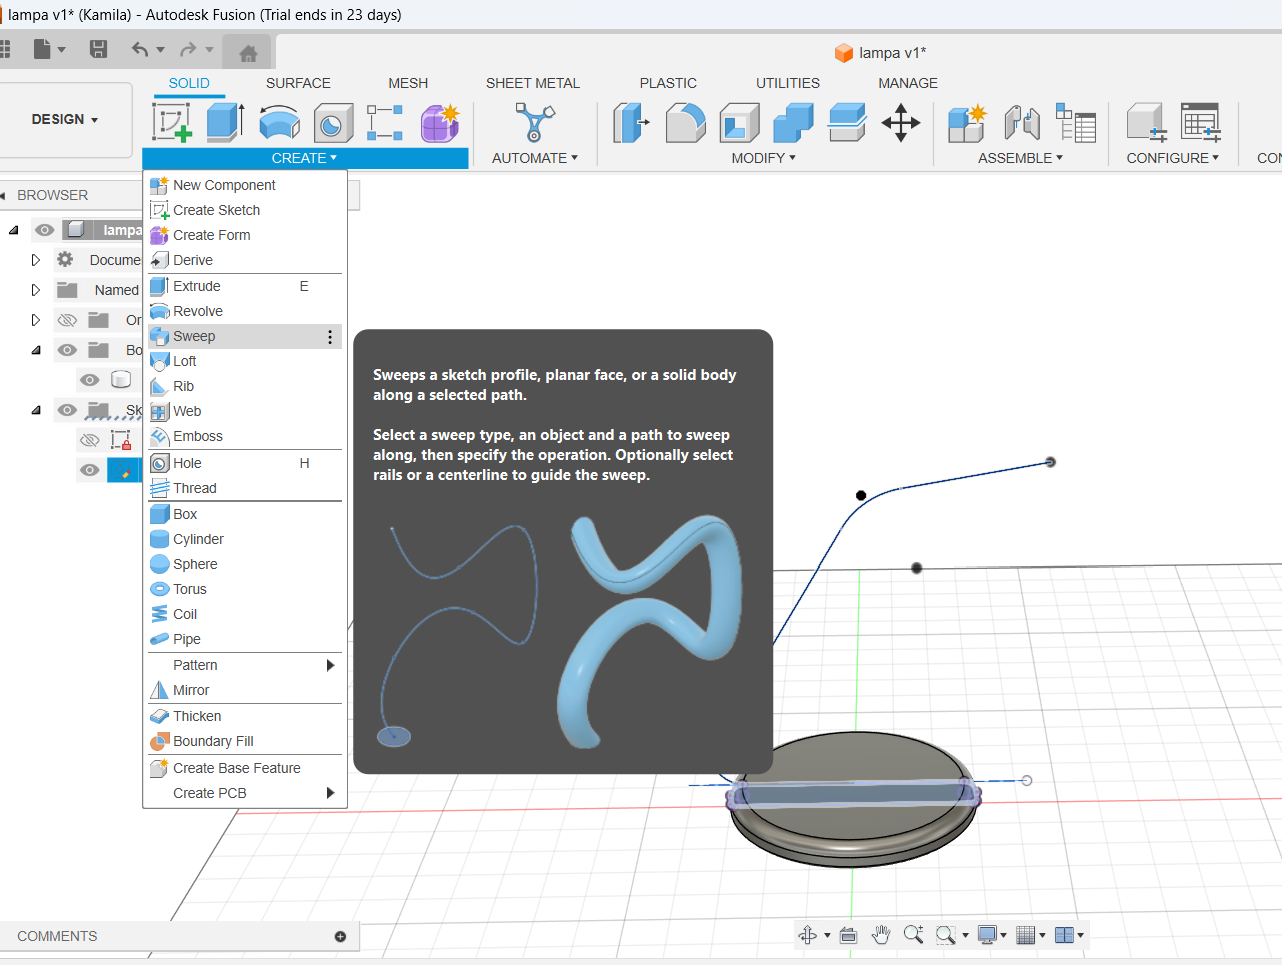This screenshot has width=1282, height=965.
Task: Switch to the UTILITIES tab
Action: point(788,83)
